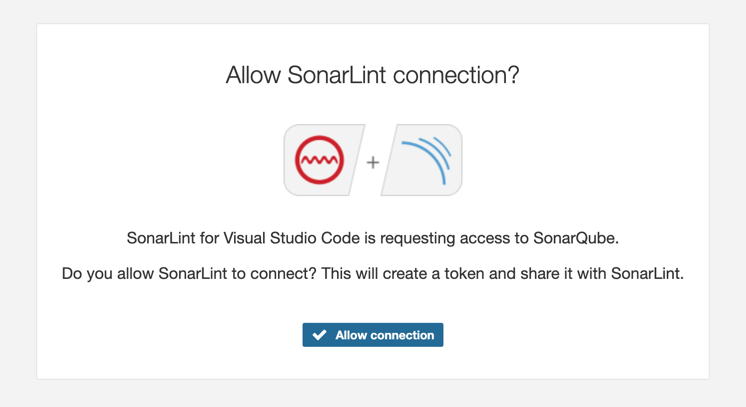Click the word 'SonarLint' in the heading
Viewport: 746px width, 407px height.
(336, 75)
